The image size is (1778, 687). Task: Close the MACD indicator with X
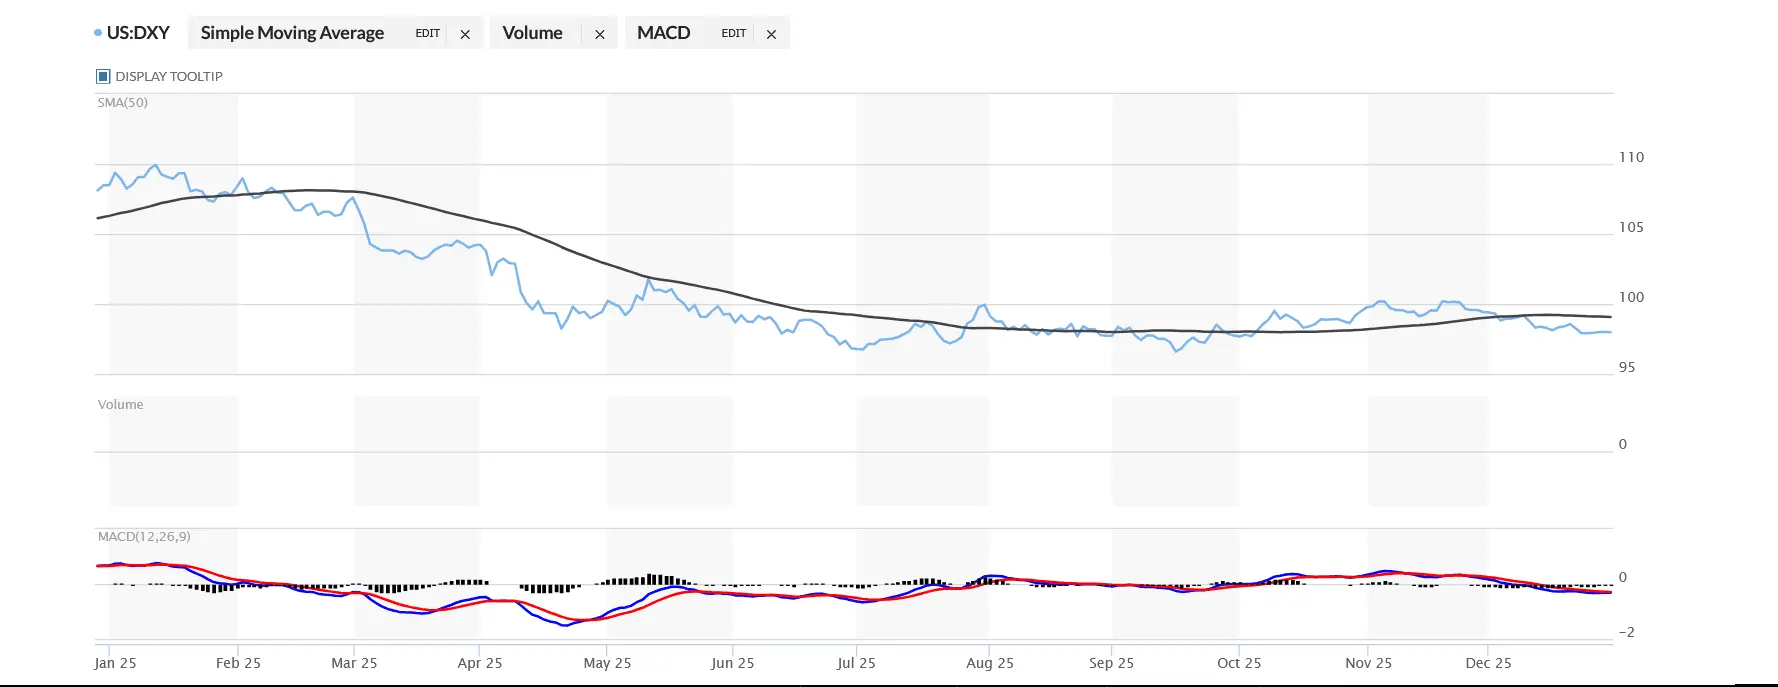click(771, 34)
